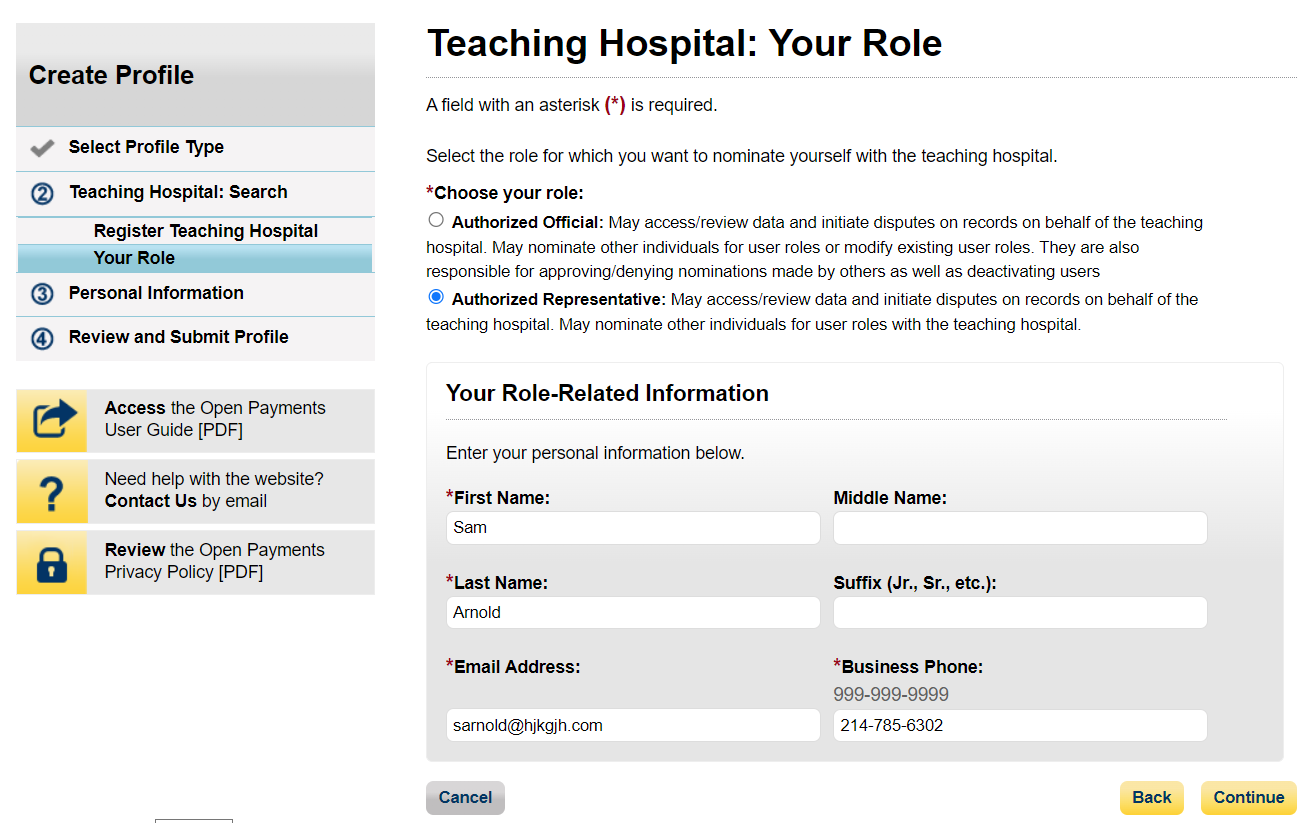Cancel the profile creation
1310x823 pixels.
point(465,797)
